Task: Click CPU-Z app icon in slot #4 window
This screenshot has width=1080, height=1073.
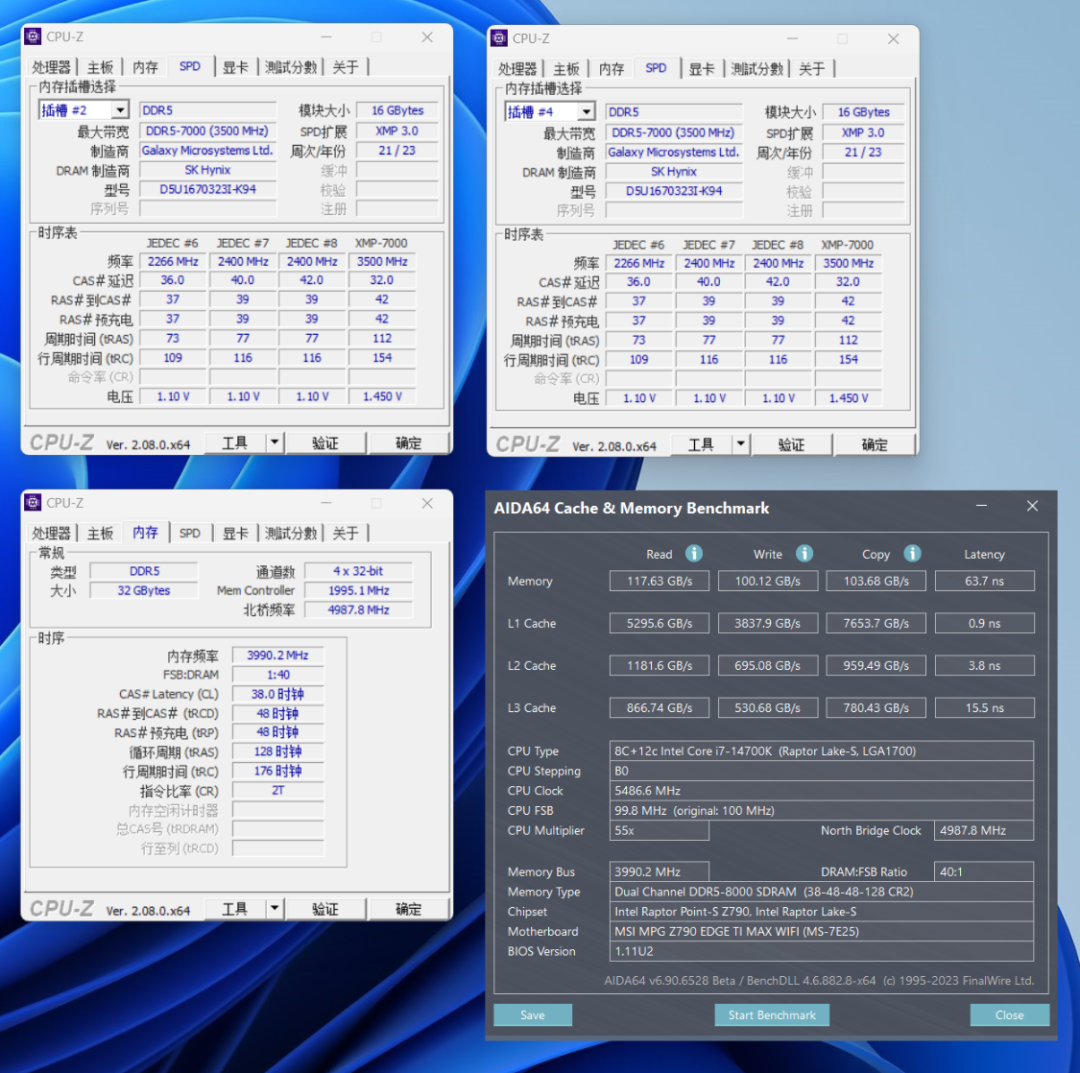Action: click(499, 38)
